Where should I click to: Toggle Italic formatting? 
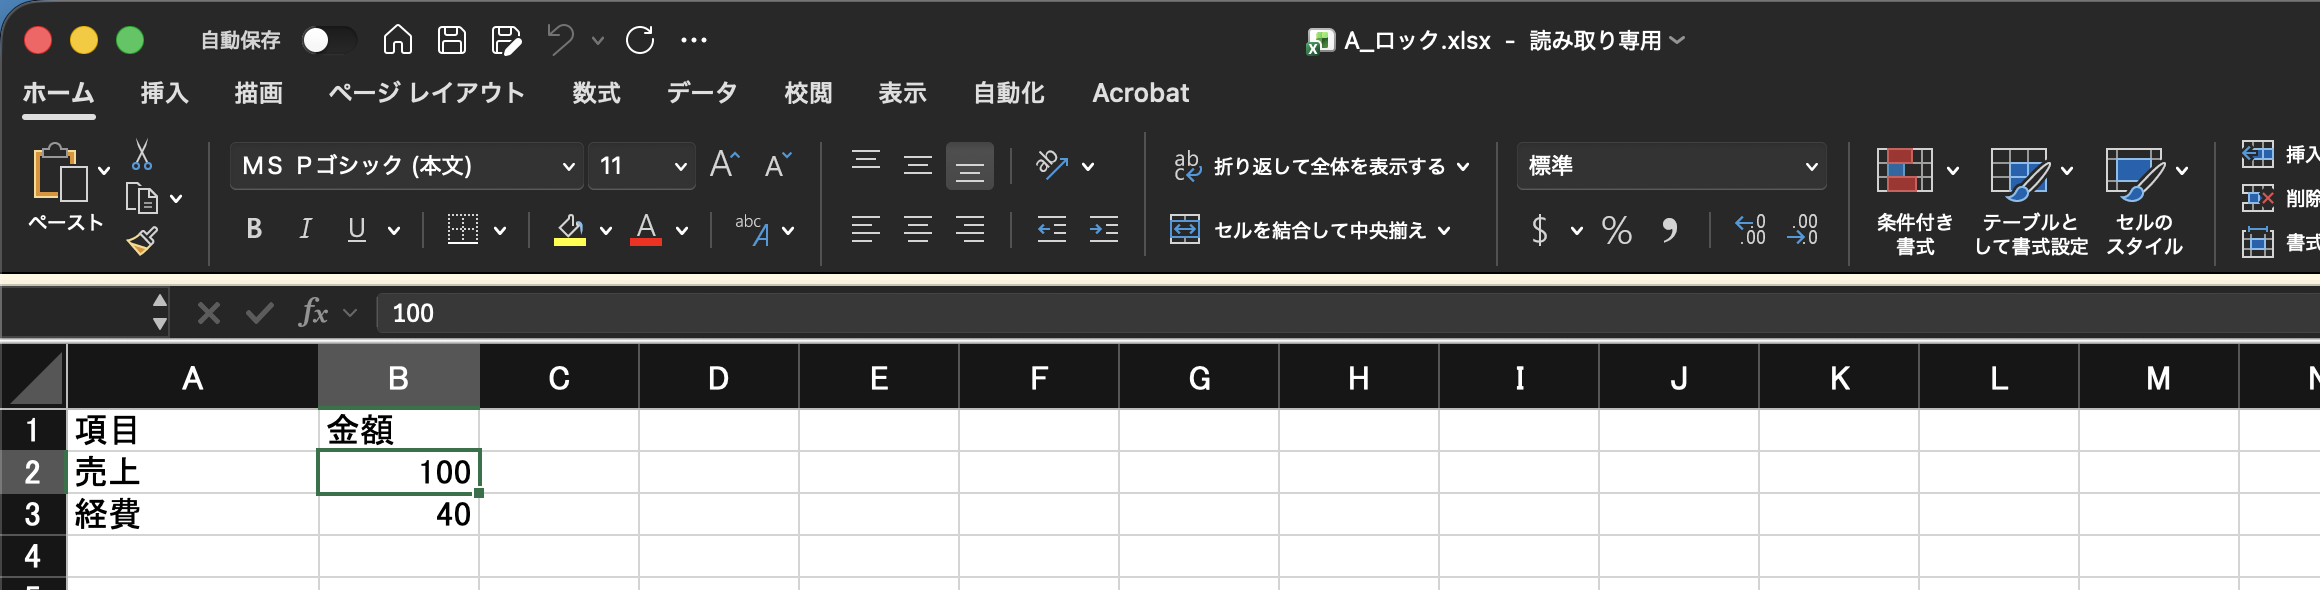pos(305,230)
